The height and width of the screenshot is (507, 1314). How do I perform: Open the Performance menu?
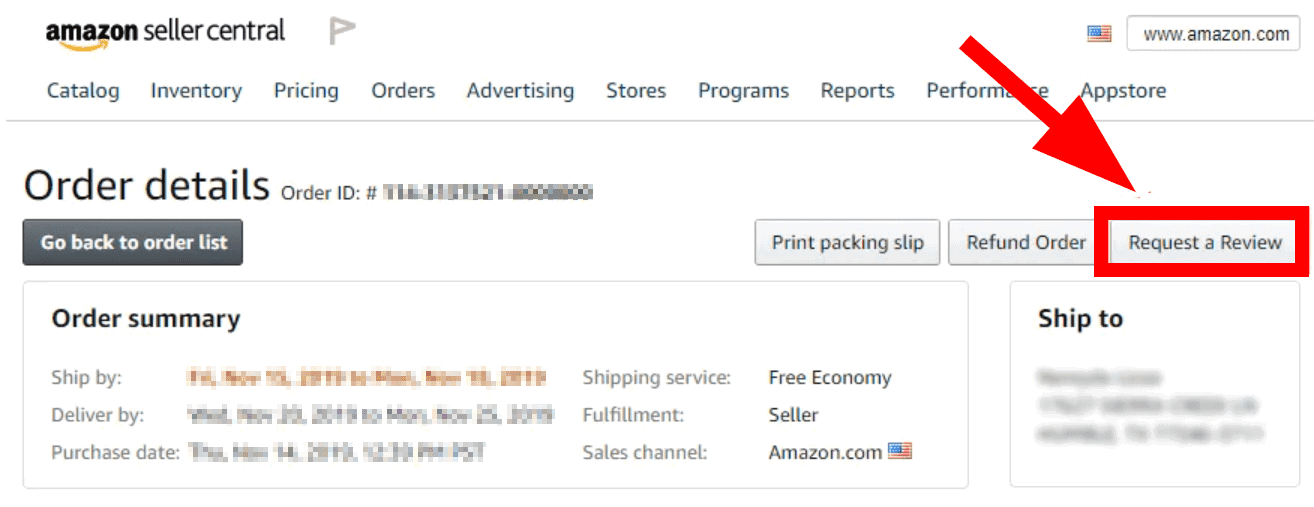(x=986, y=91)
